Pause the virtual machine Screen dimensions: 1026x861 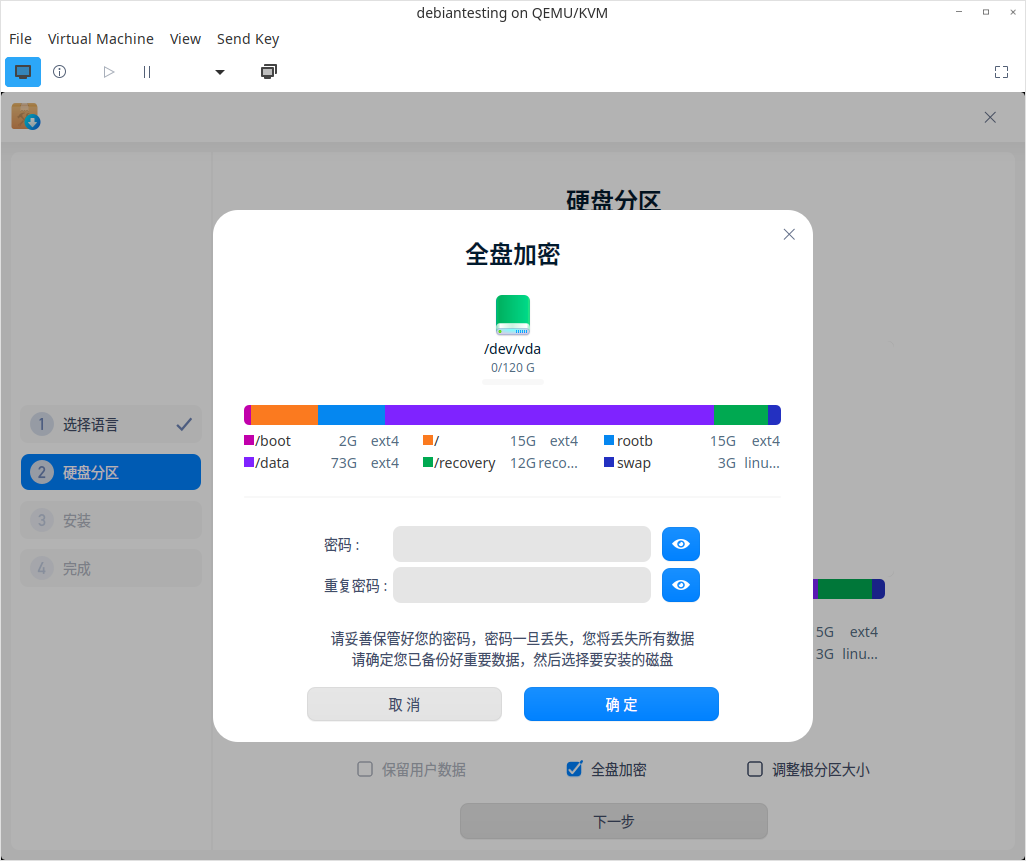click(147, 72)
